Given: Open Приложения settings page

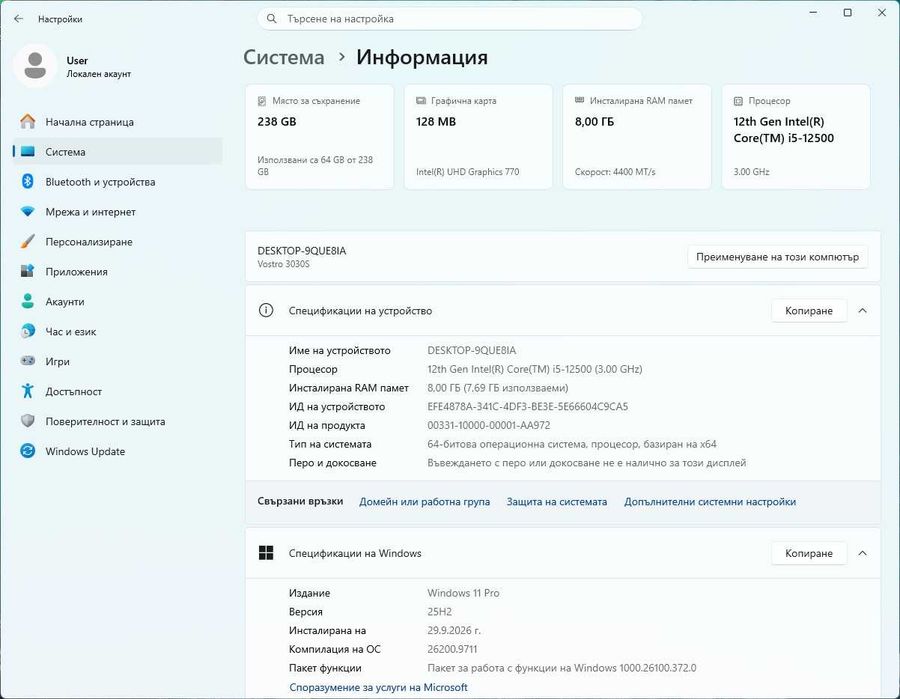Looking at the screenshot, I should 117,271.
